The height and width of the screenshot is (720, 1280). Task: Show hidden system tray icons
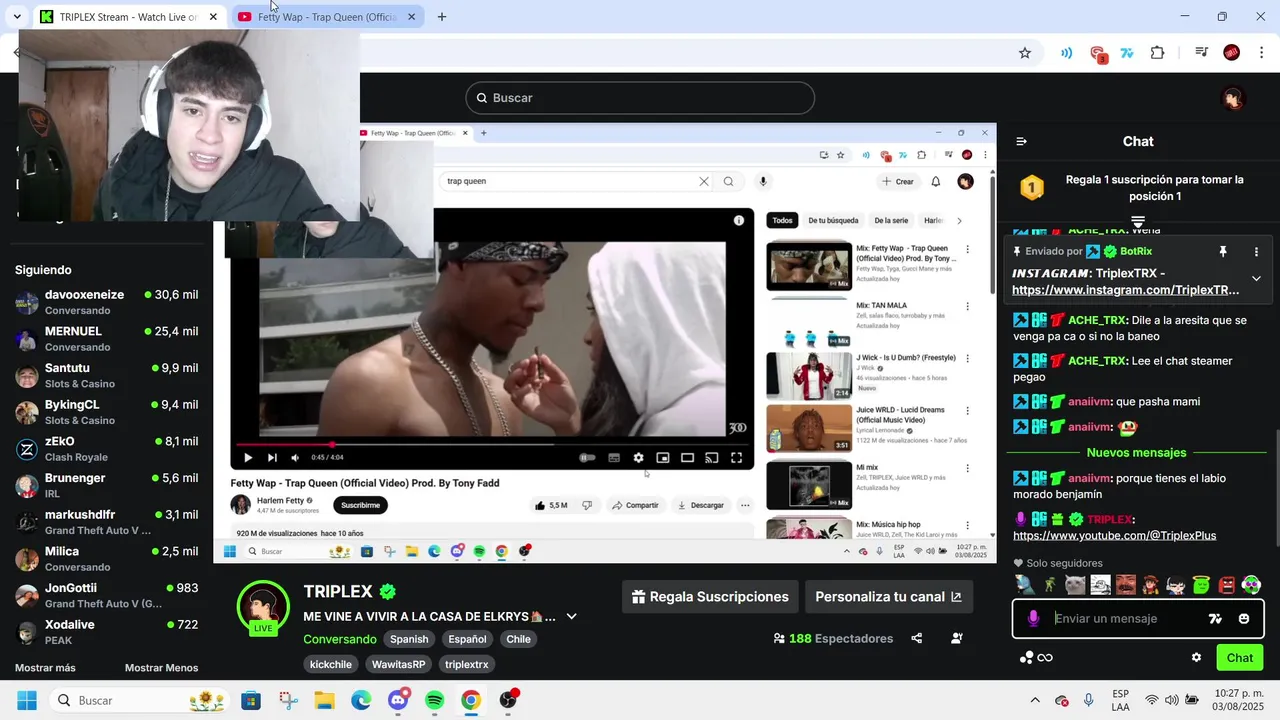[1034, 700]
